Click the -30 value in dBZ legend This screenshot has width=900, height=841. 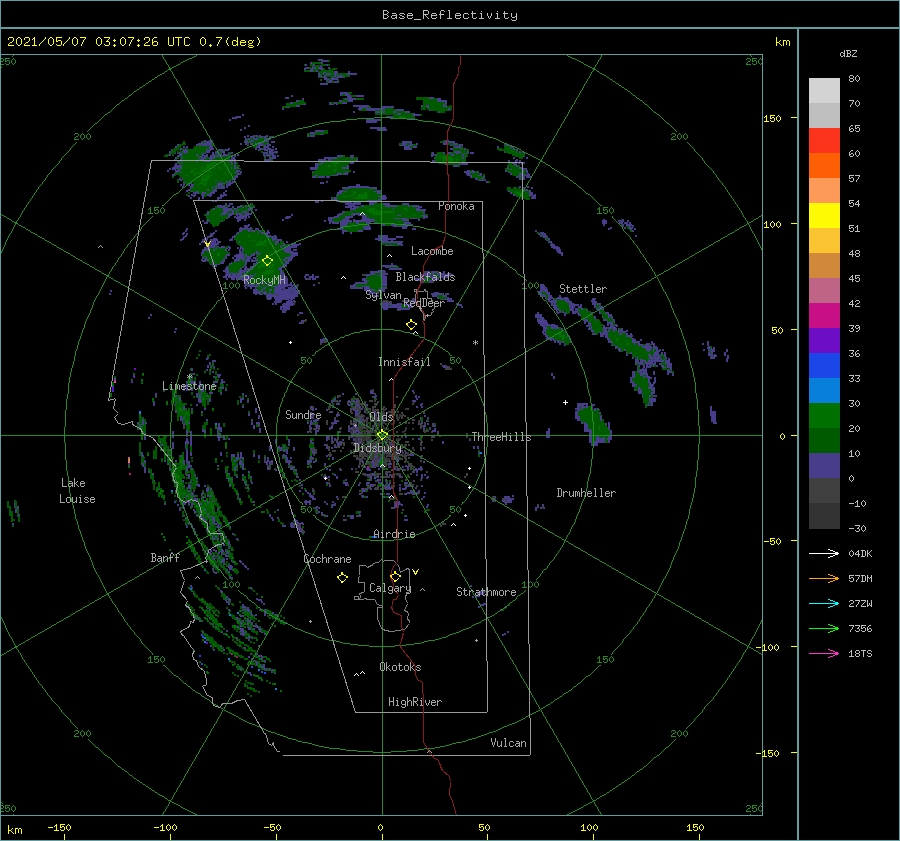[x=856, y=528]
